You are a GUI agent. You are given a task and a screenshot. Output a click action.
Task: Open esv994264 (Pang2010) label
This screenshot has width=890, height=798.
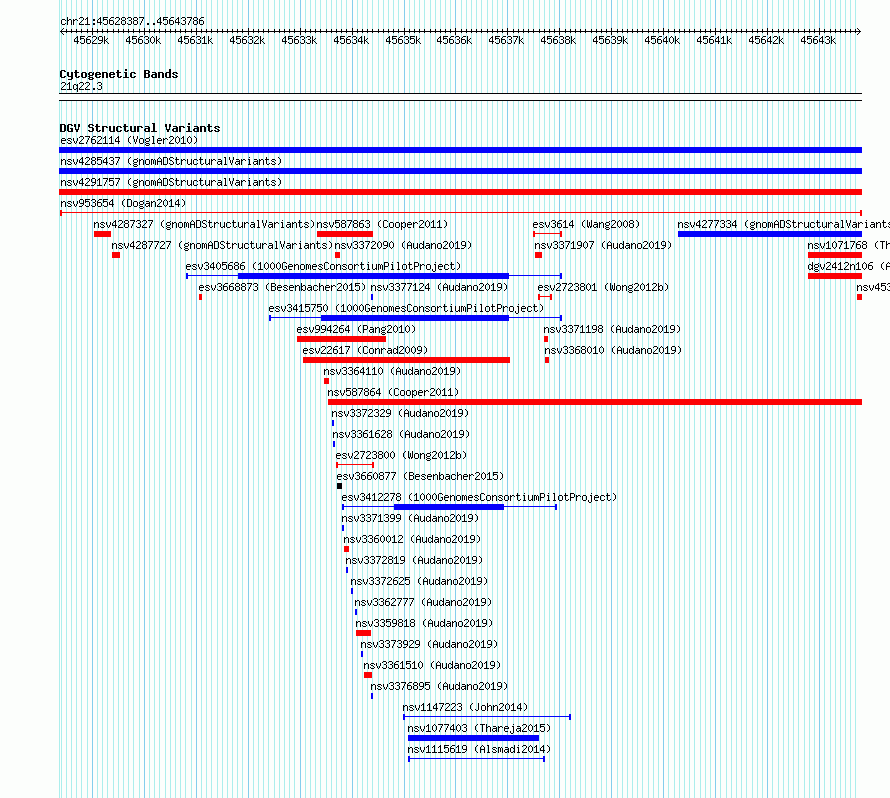coord(356,329)
